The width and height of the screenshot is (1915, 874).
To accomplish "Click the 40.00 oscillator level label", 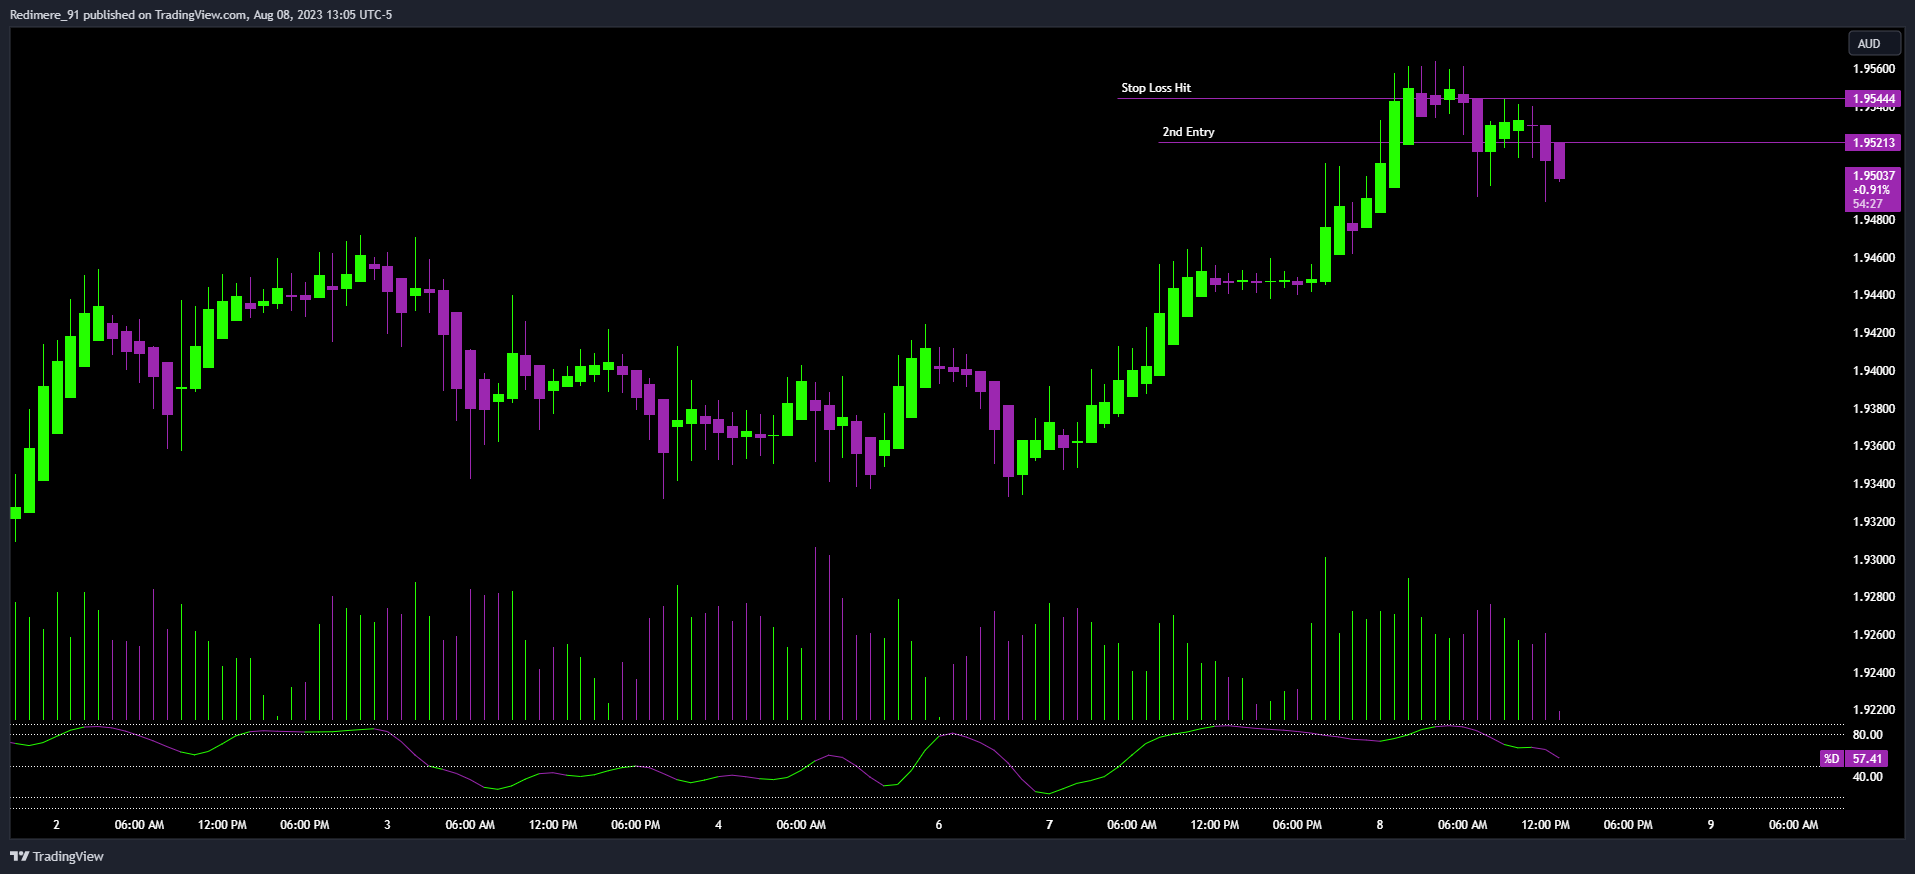I will coord(1867,777).
